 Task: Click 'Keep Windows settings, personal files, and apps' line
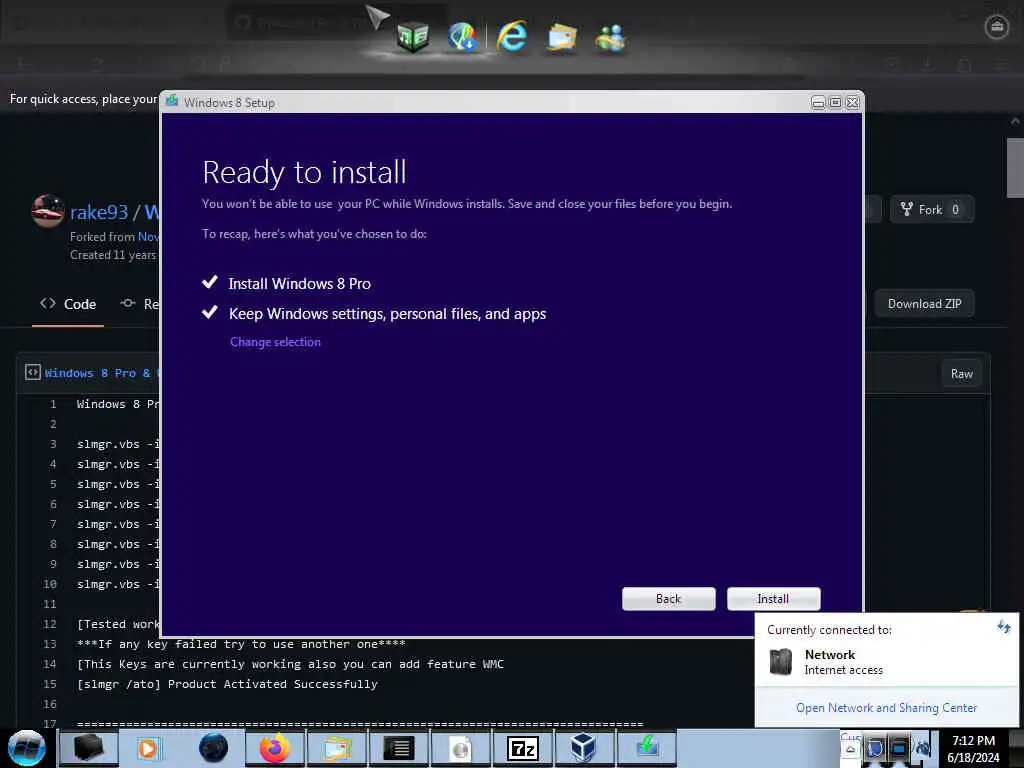click(x=387, y=314)
